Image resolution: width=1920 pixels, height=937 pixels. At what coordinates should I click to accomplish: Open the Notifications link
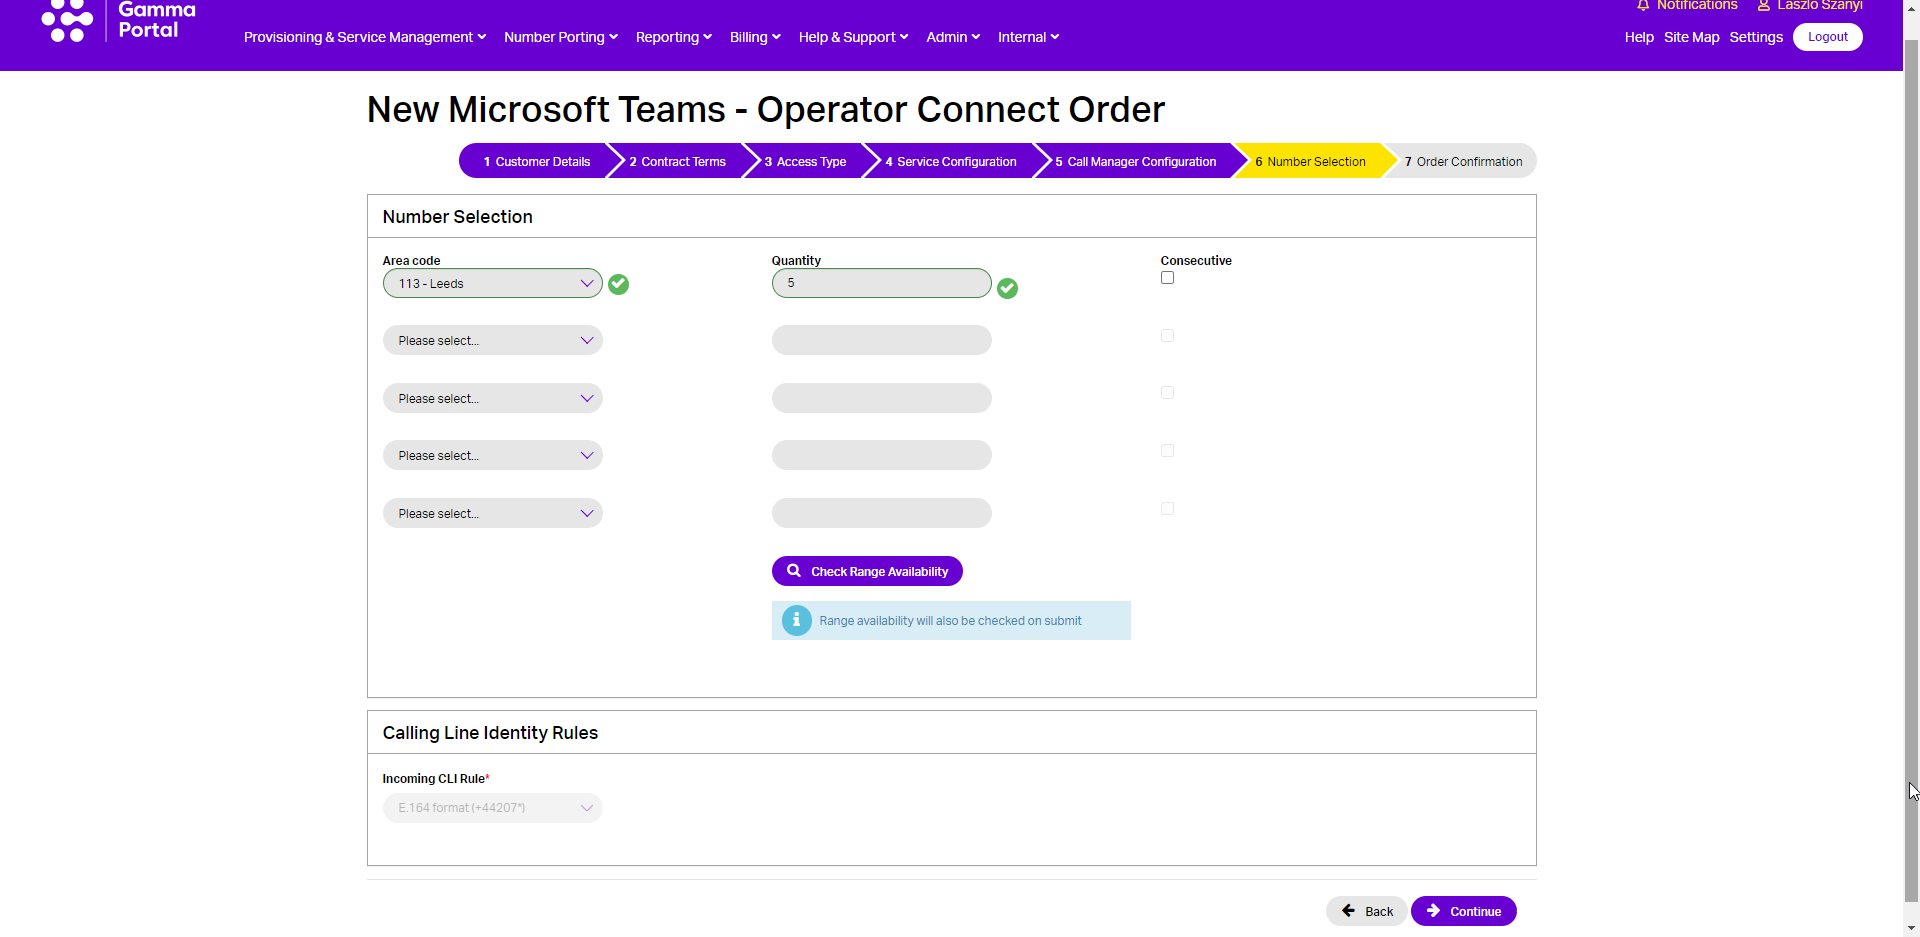coord(1697,5)
